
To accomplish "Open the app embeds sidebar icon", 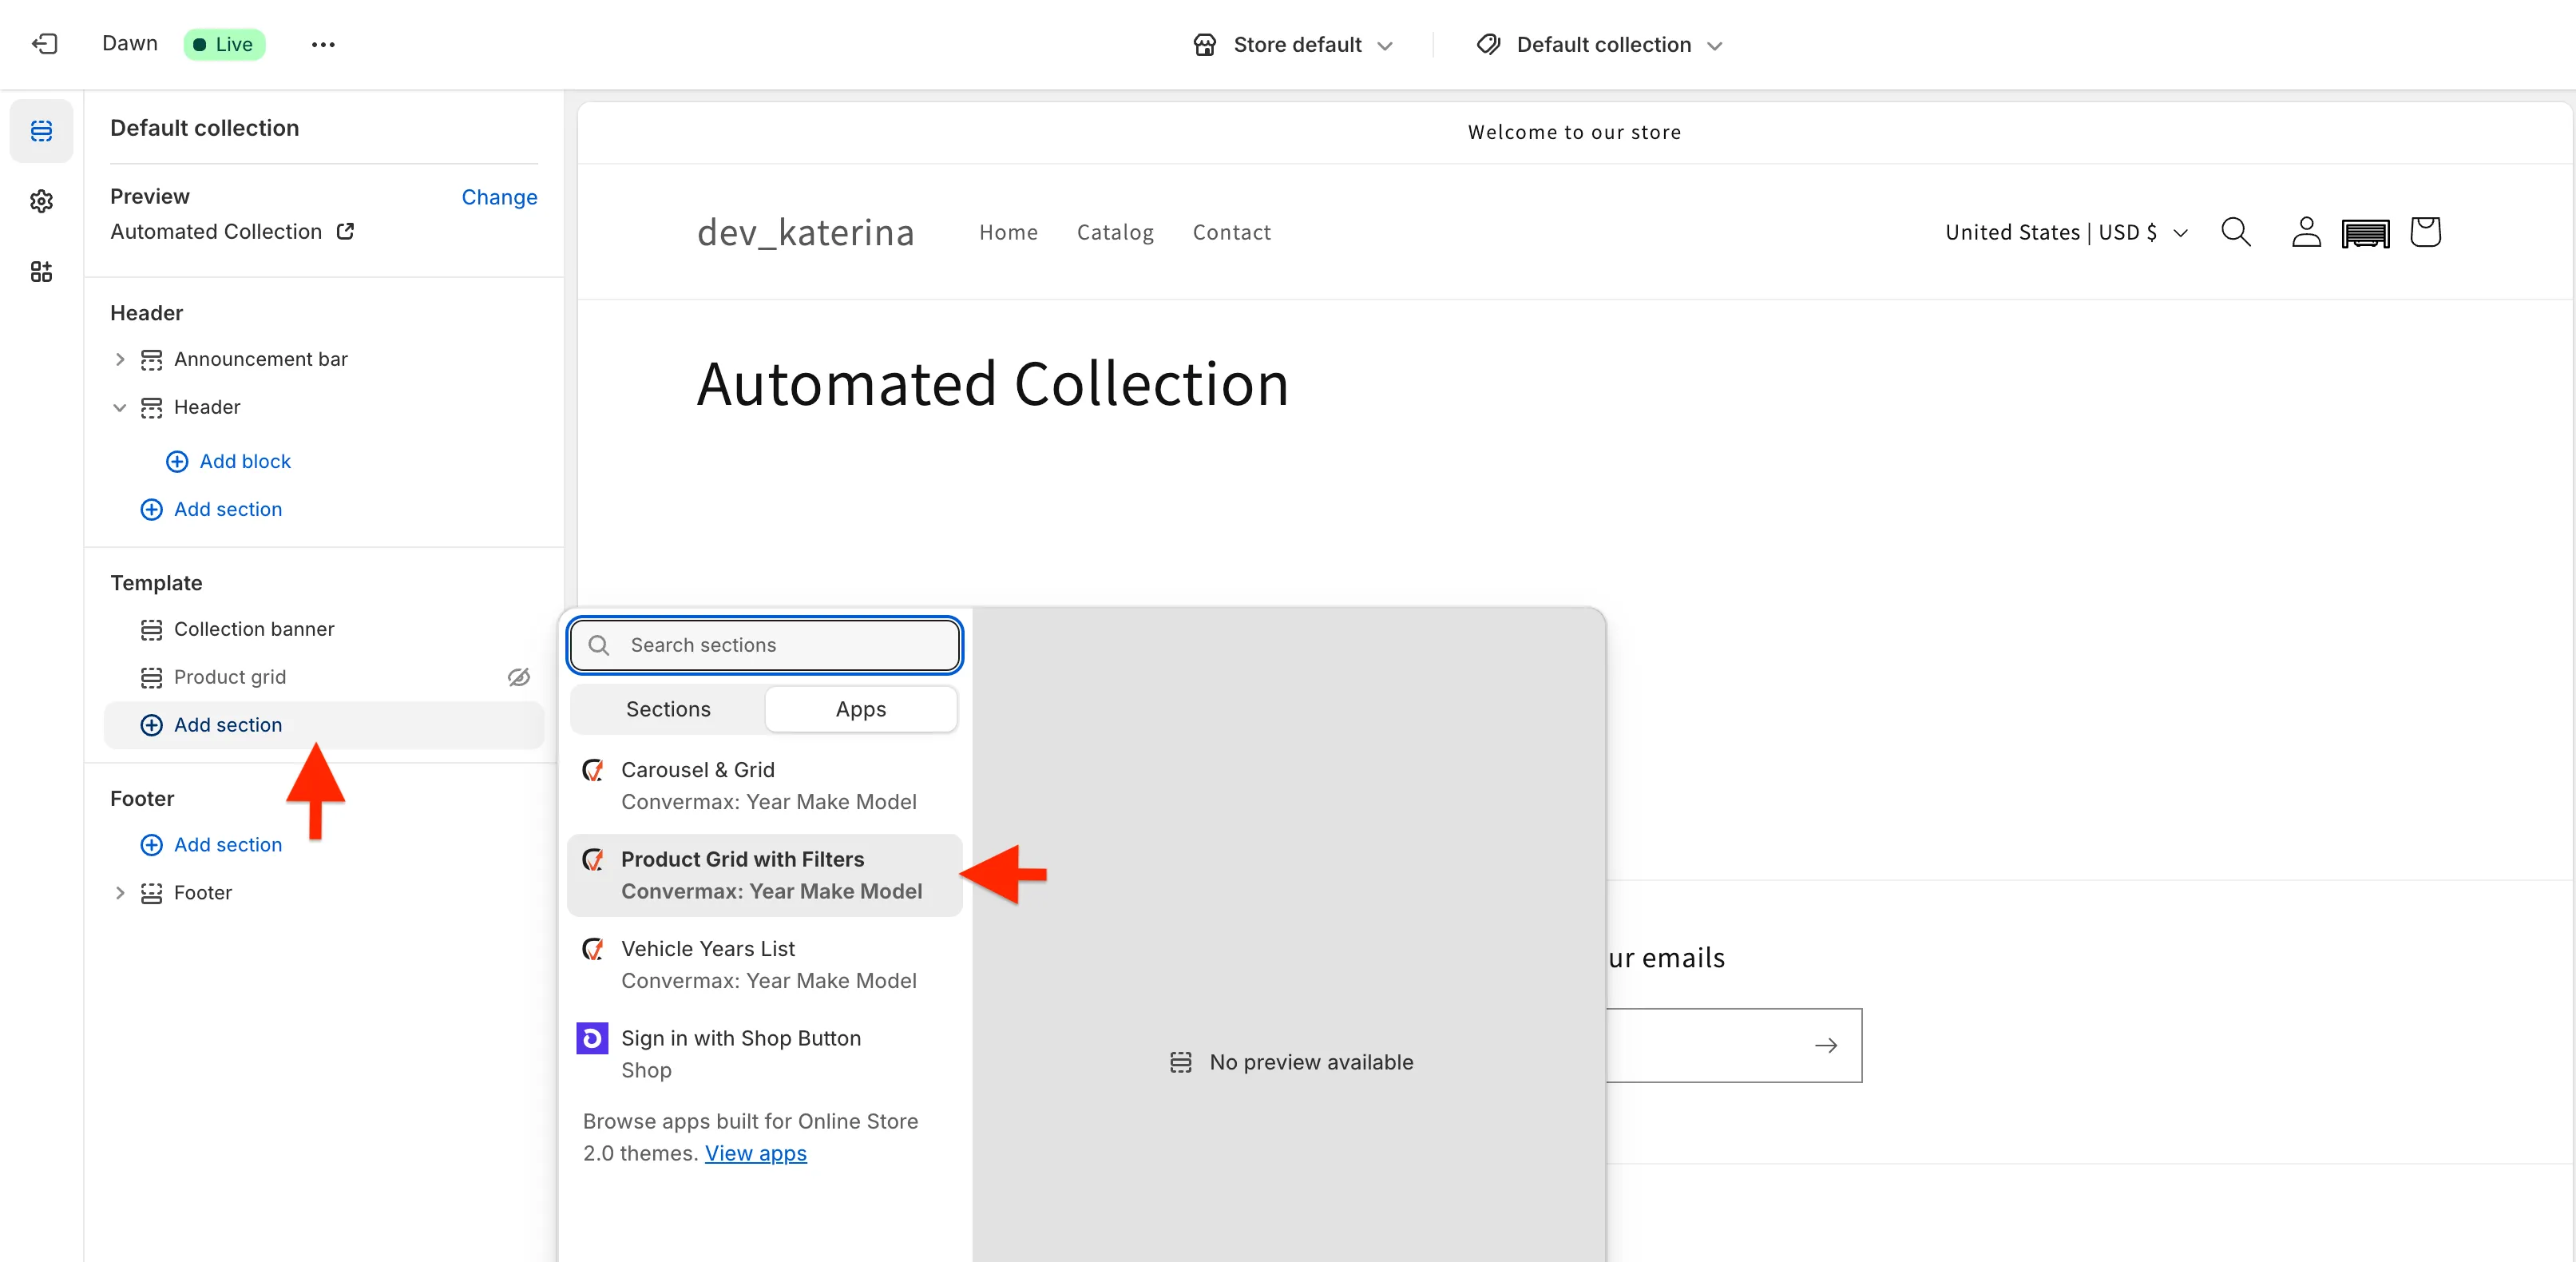I will 41,272.
